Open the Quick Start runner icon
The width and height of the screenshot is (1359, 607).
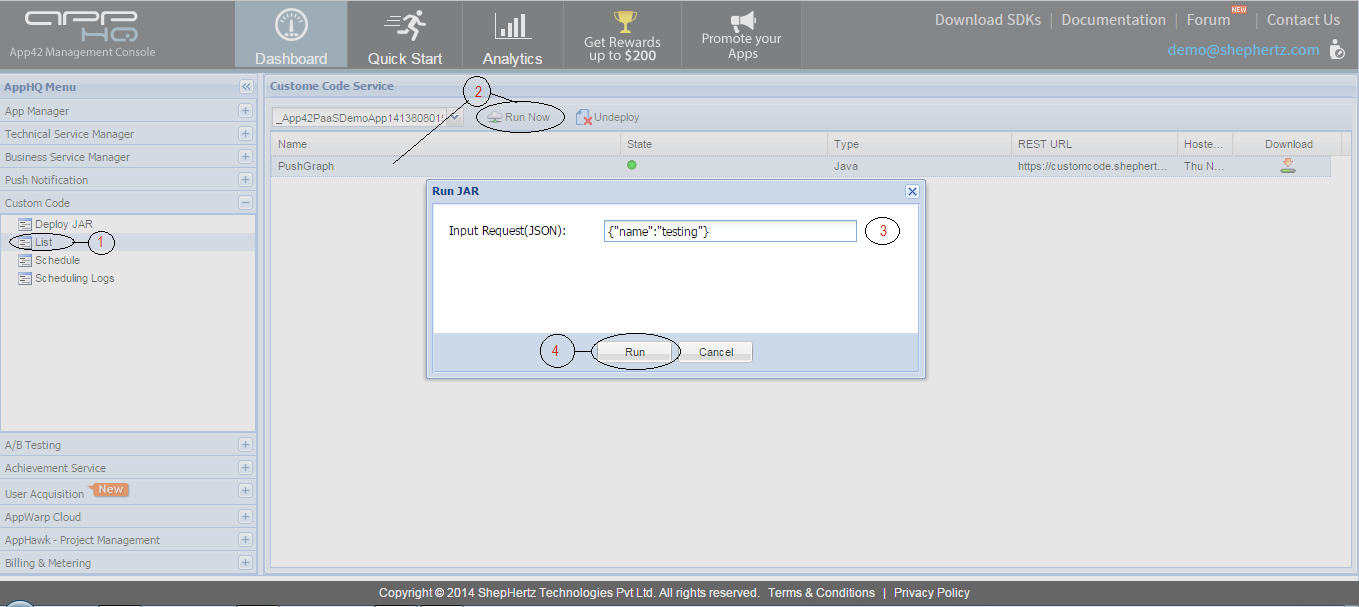coord(405,26)
